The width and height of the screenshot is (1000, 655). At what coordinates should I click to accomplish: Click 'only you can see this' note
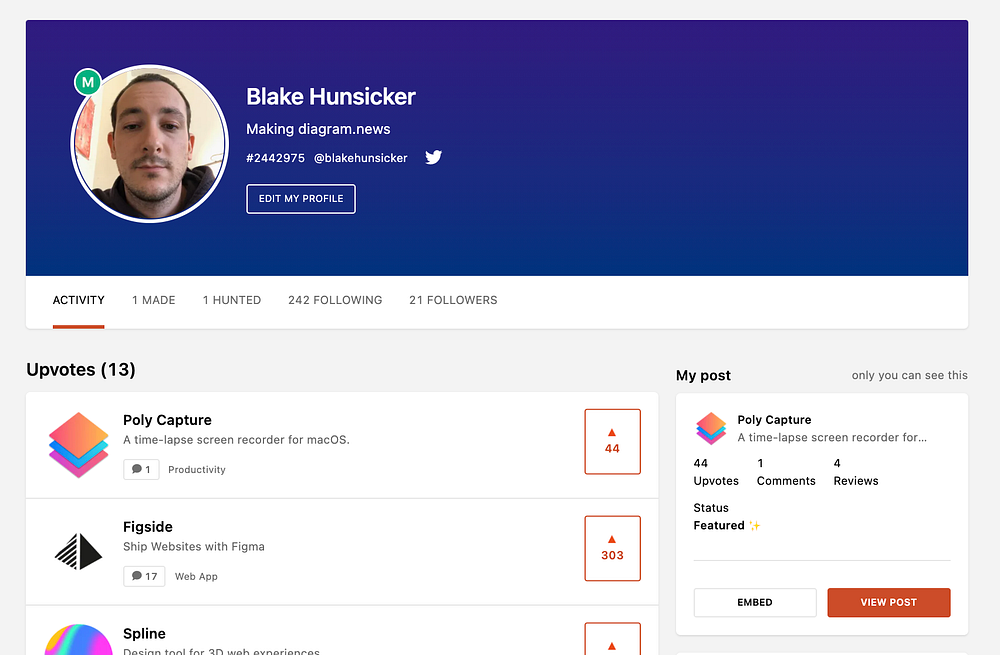coord(909,375)
